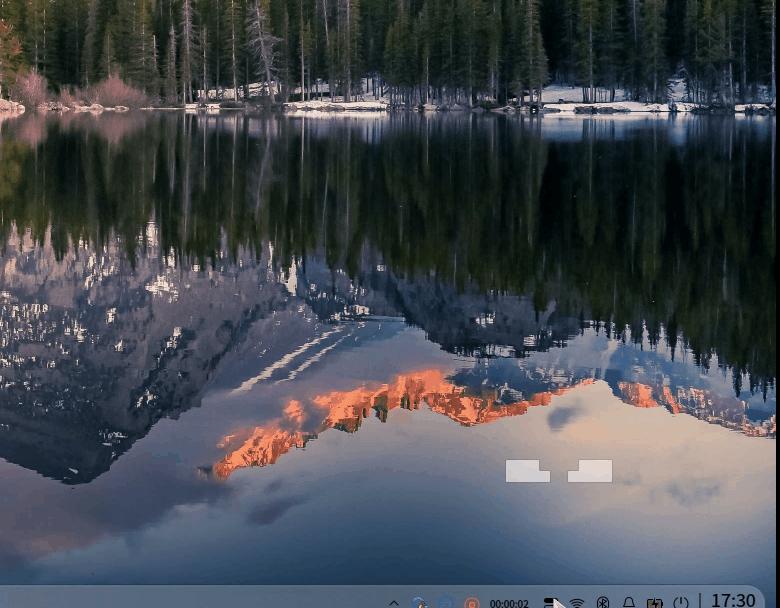Open the notification bell panel
This screenshot has height=608, width=780.
pos(629,603)
